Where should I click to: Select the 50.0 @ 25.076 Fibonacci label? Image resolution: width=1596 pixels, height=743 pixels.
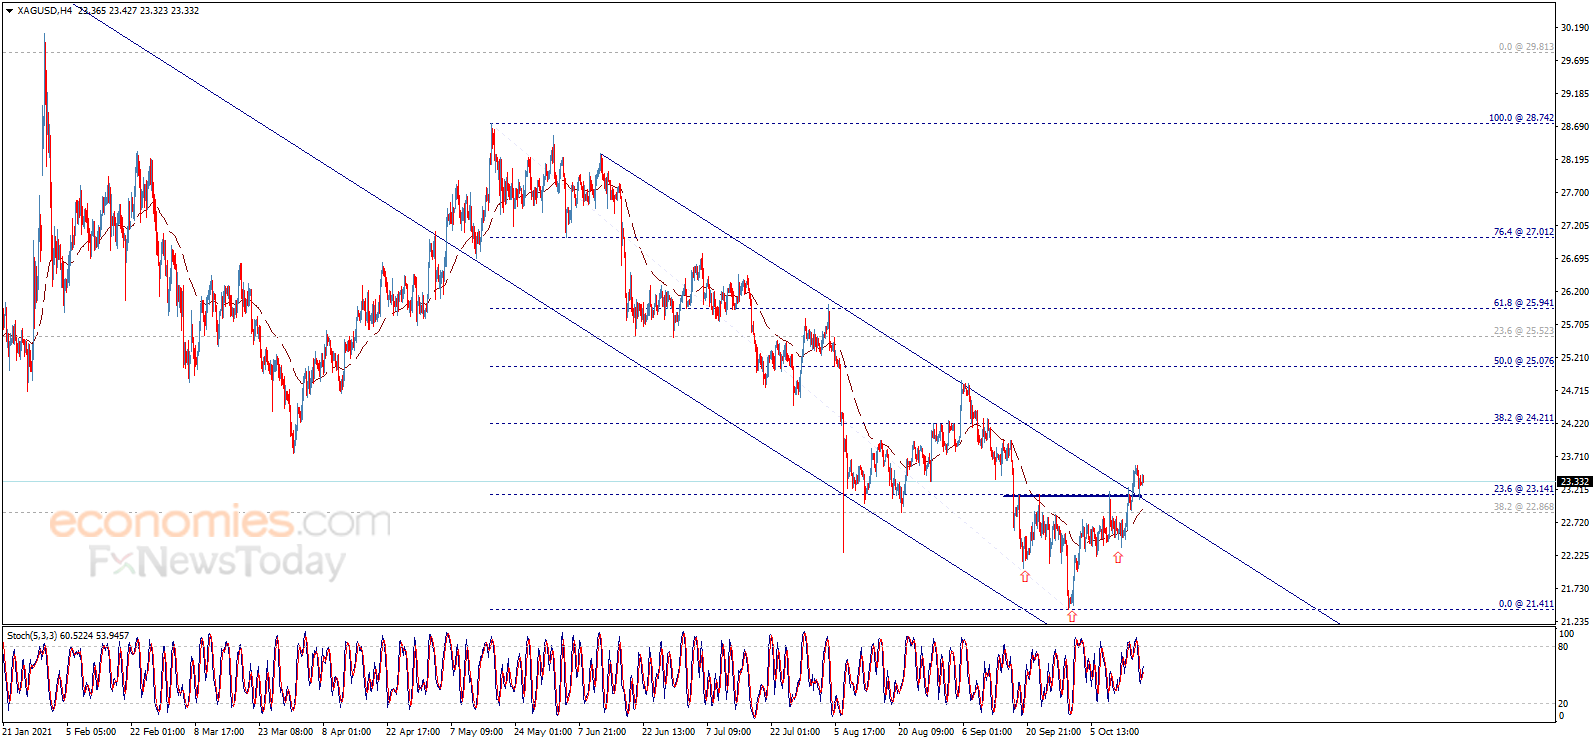pyautogui.click(x=1523, y=361)
